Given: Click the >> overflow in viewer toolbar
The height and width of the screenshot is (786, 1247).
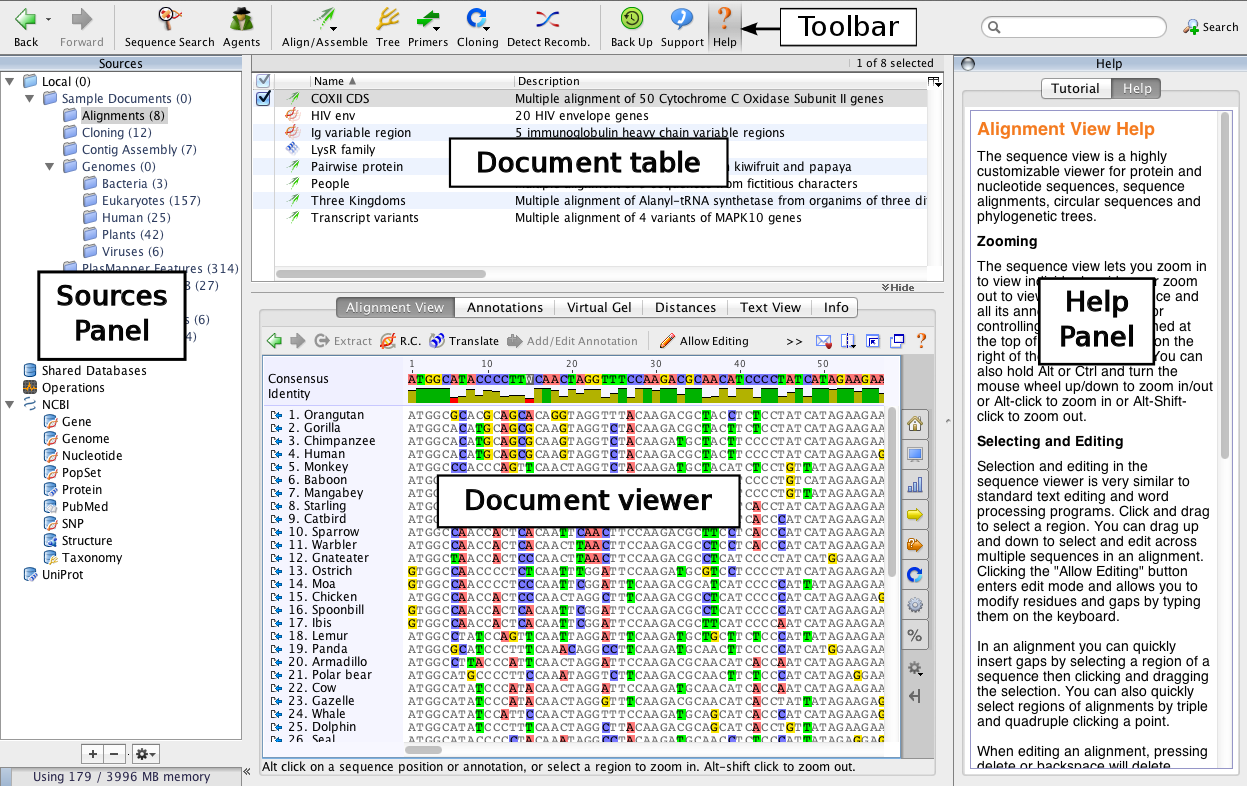Looking at the screenshot, I should 794,341.
